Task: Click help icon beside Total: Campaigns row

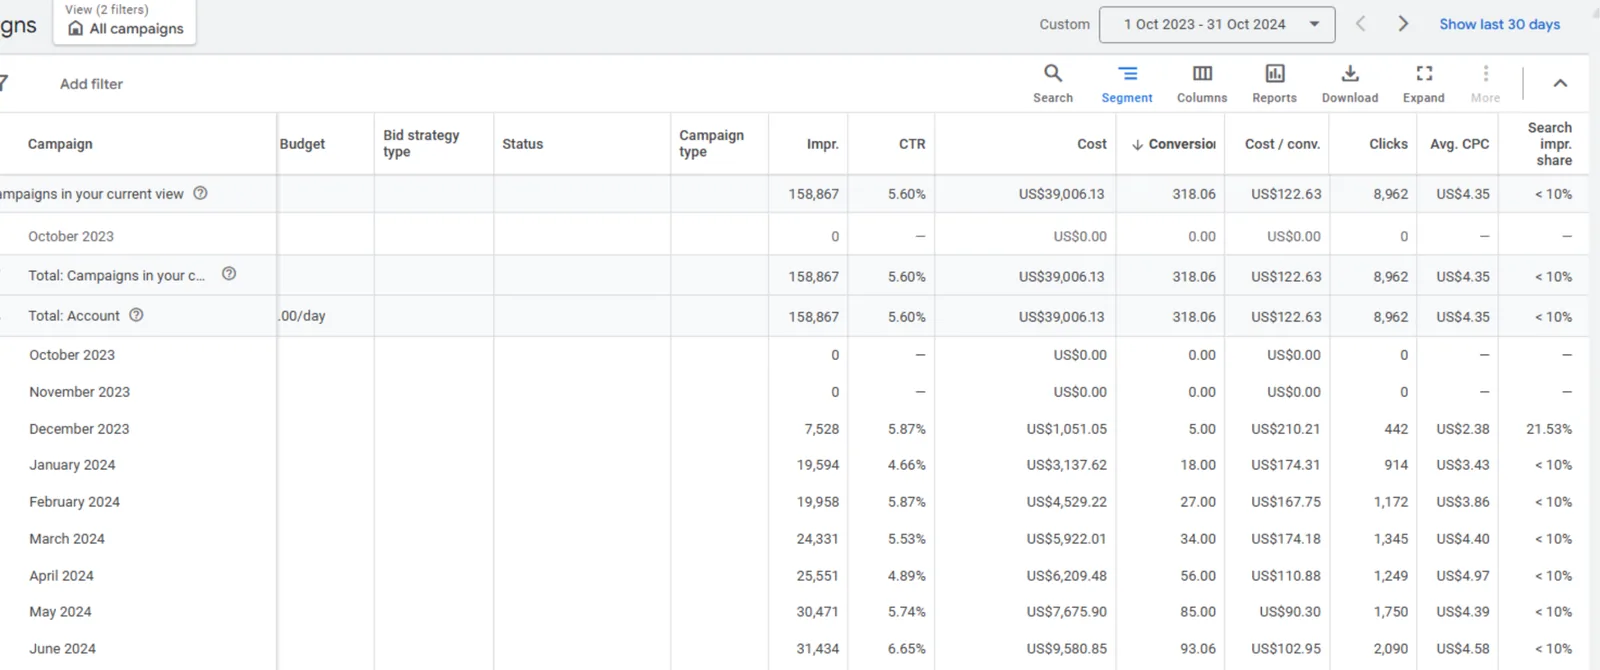Action: click(229, 274)
